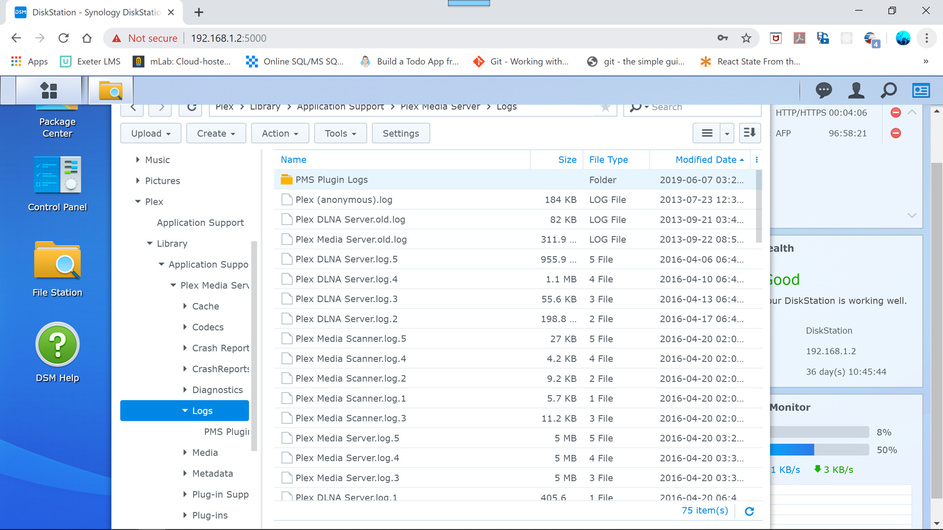This screenshot has height=530, width=943.
Task: Open the Chrome menu three dots
Action: tap(926, 38)
